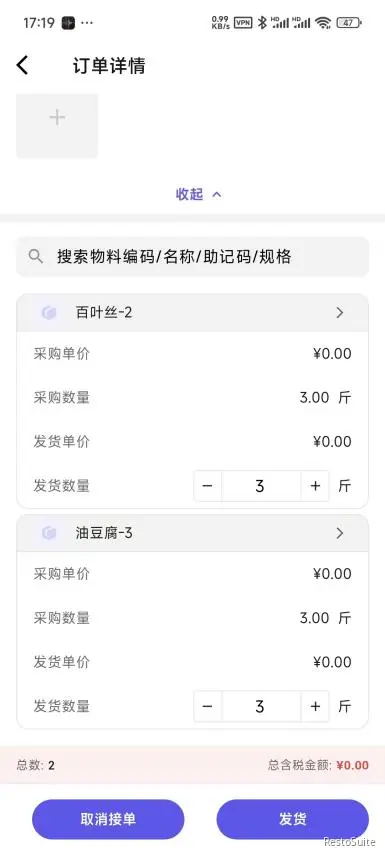The height and width of the screenshot is (855, 385).
Task: Open 百叶丝-2 details via its chevron
Action: tap(340, 312)
